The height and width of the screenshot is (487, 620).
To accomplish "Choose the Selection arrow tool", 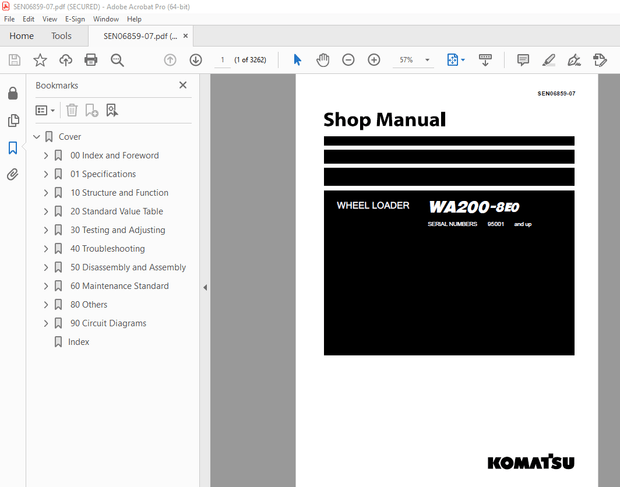I will (297, 60).
